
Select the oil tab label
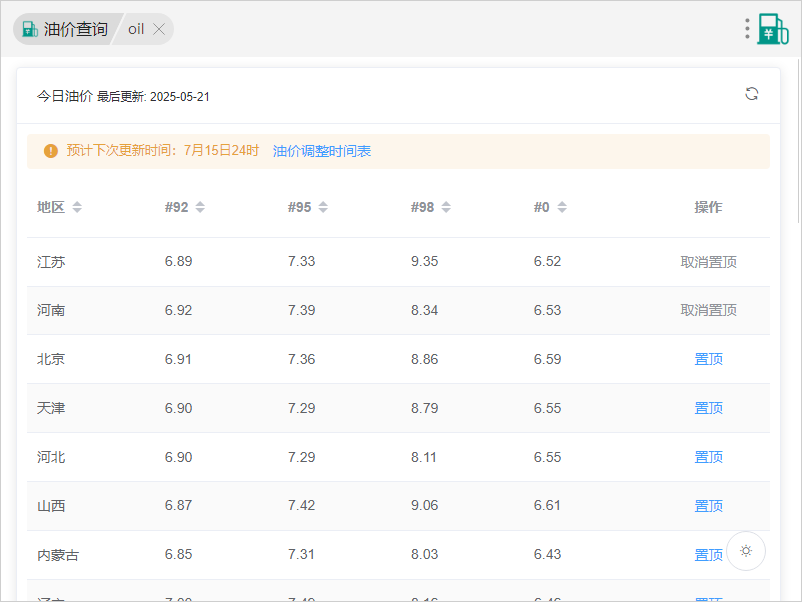[x=136, y=29]
